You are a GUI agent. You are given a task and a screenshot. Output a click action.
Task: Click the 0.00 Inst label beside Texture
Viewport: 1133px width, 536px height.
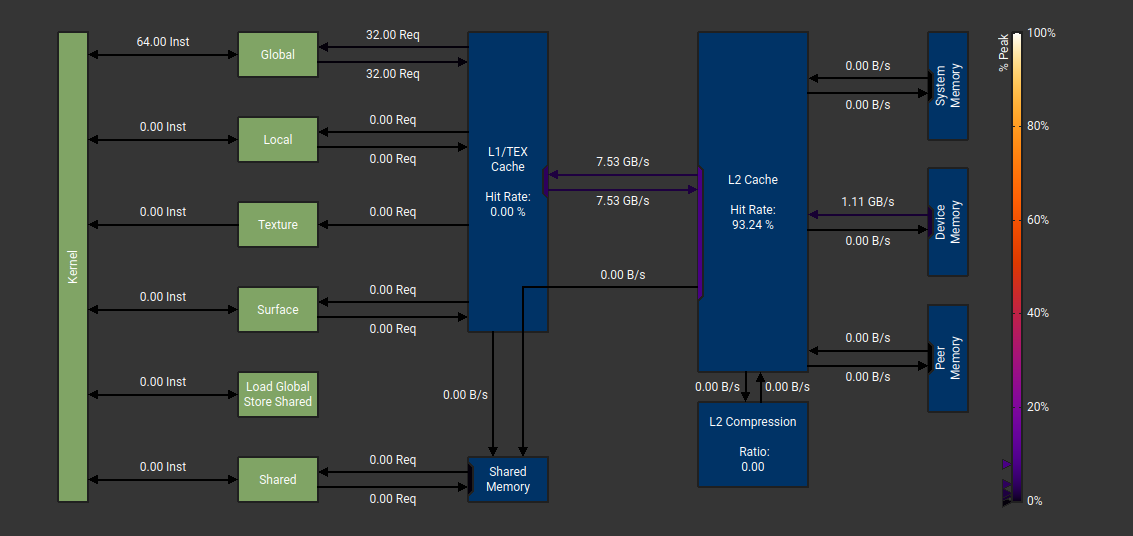click(x=163, y=212)
